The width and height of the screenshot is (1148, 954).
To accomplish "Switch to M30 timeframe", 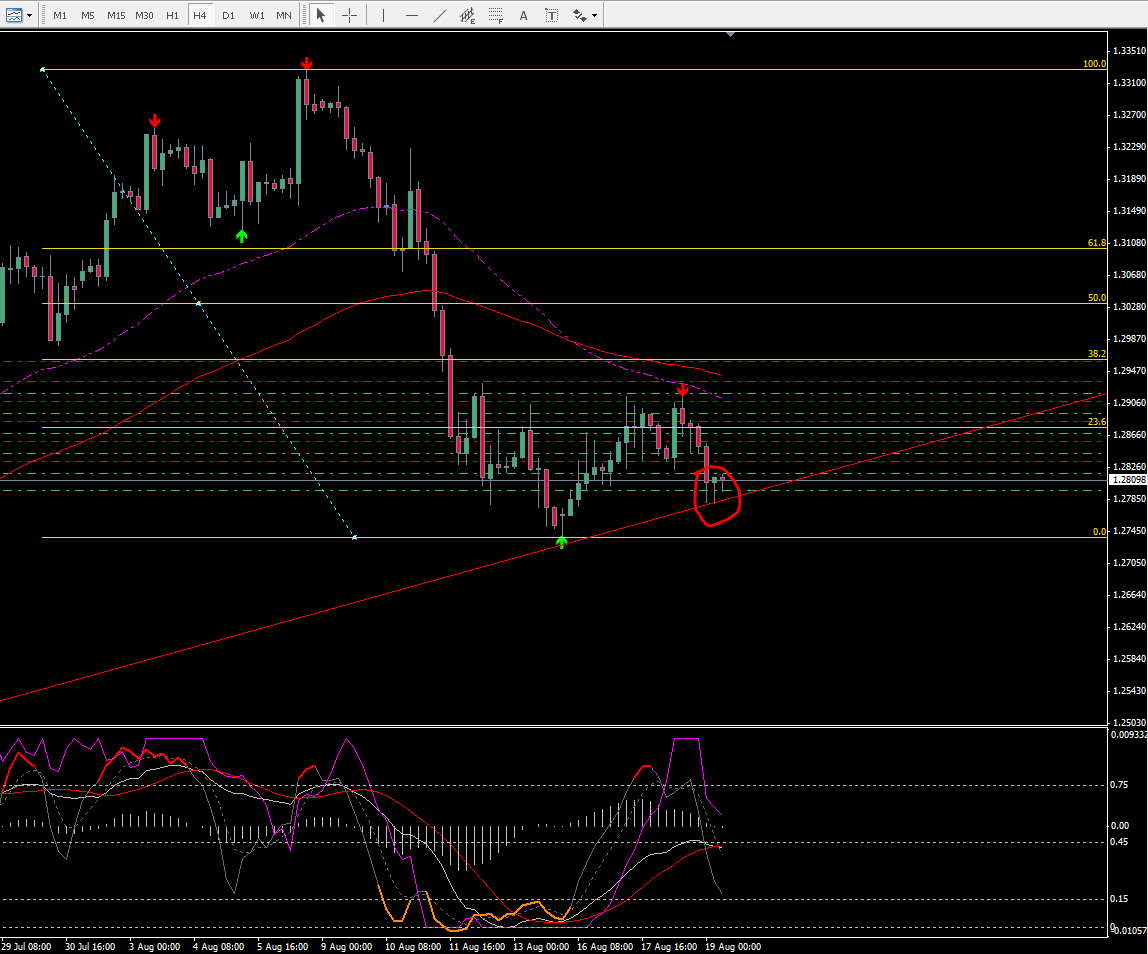I will 144,15.
